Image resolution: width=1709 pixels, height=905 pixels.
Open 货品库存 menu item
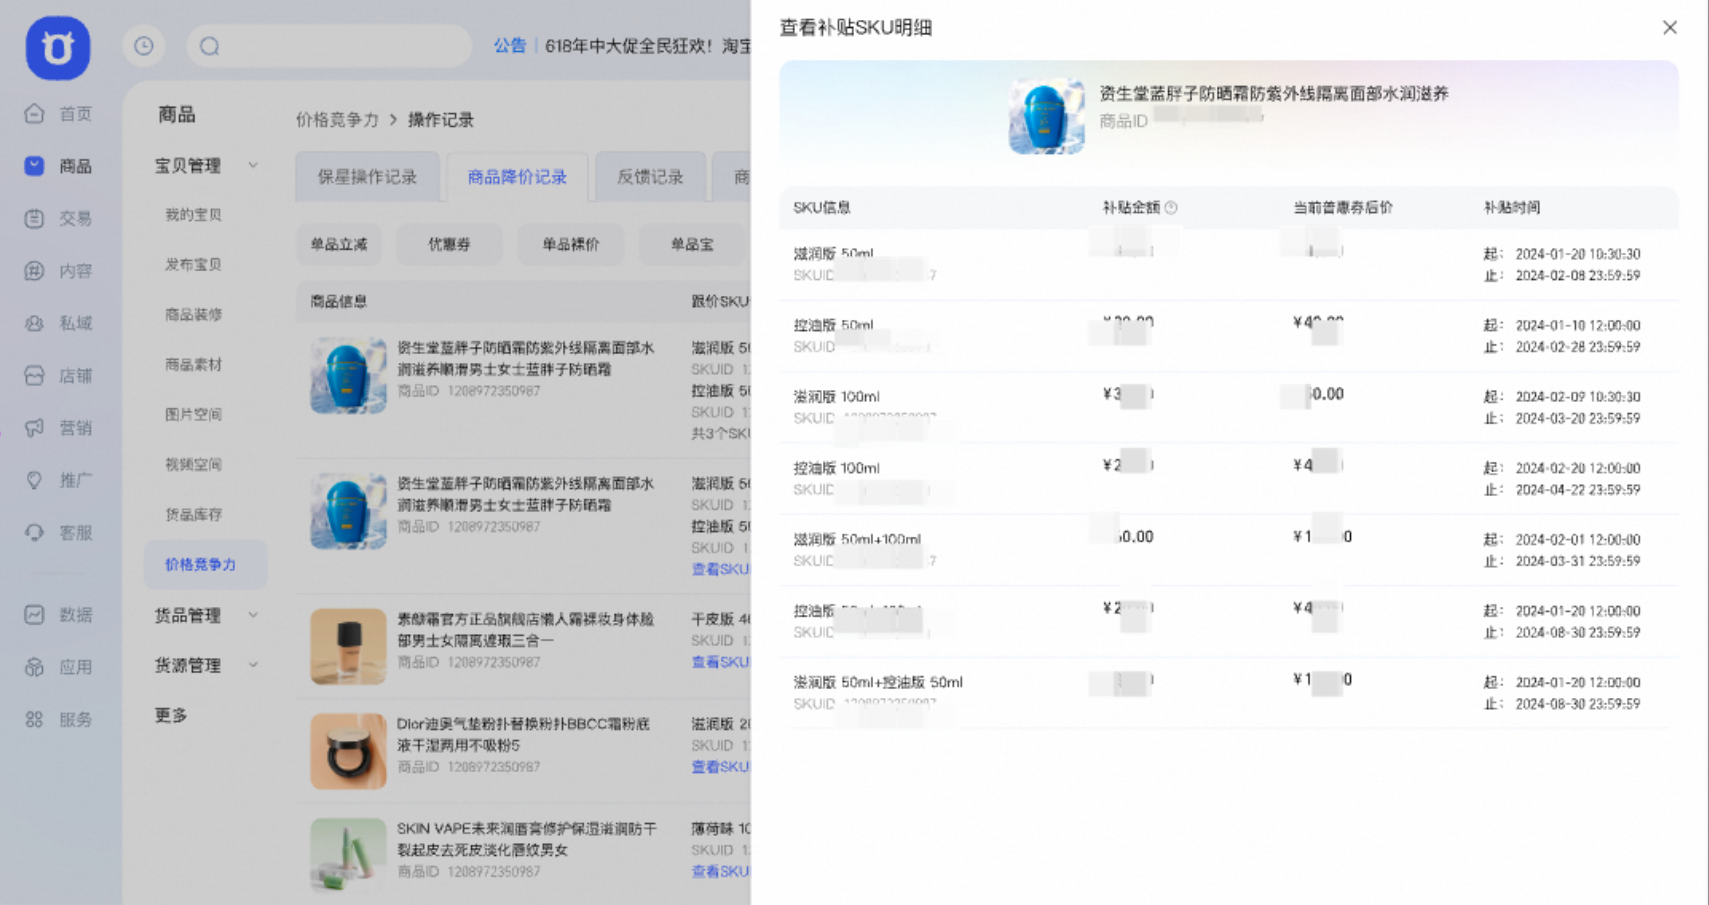point(193,514)
